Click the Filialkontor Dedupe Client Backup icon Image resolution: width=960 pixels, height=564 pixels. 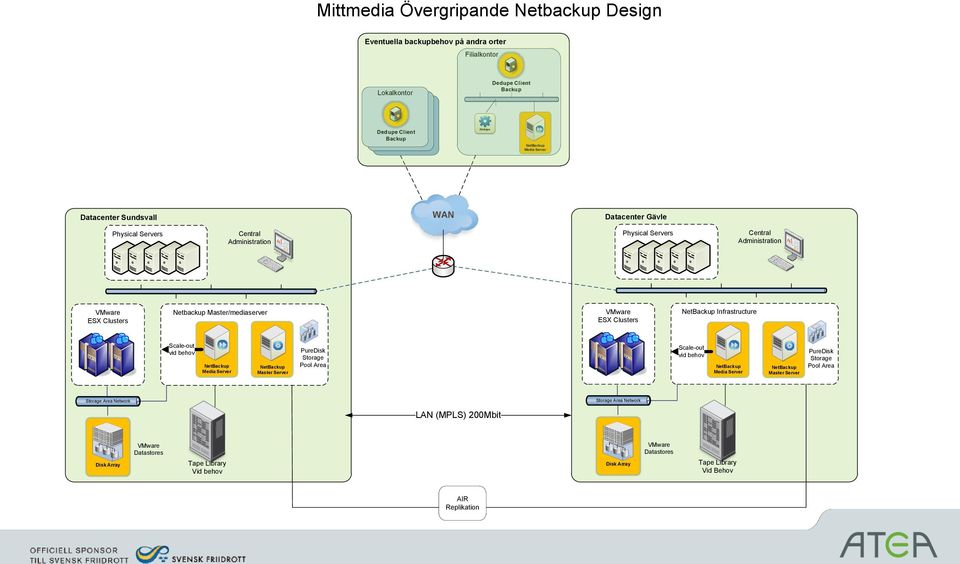511,65
